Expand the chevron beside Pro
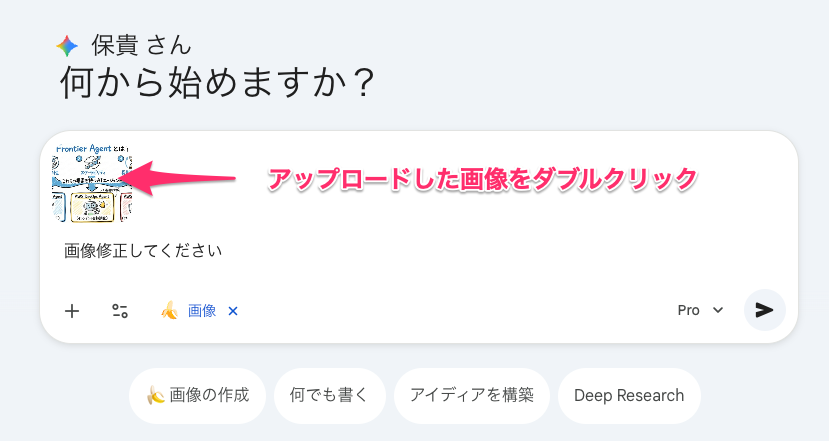 pos(717,311)
